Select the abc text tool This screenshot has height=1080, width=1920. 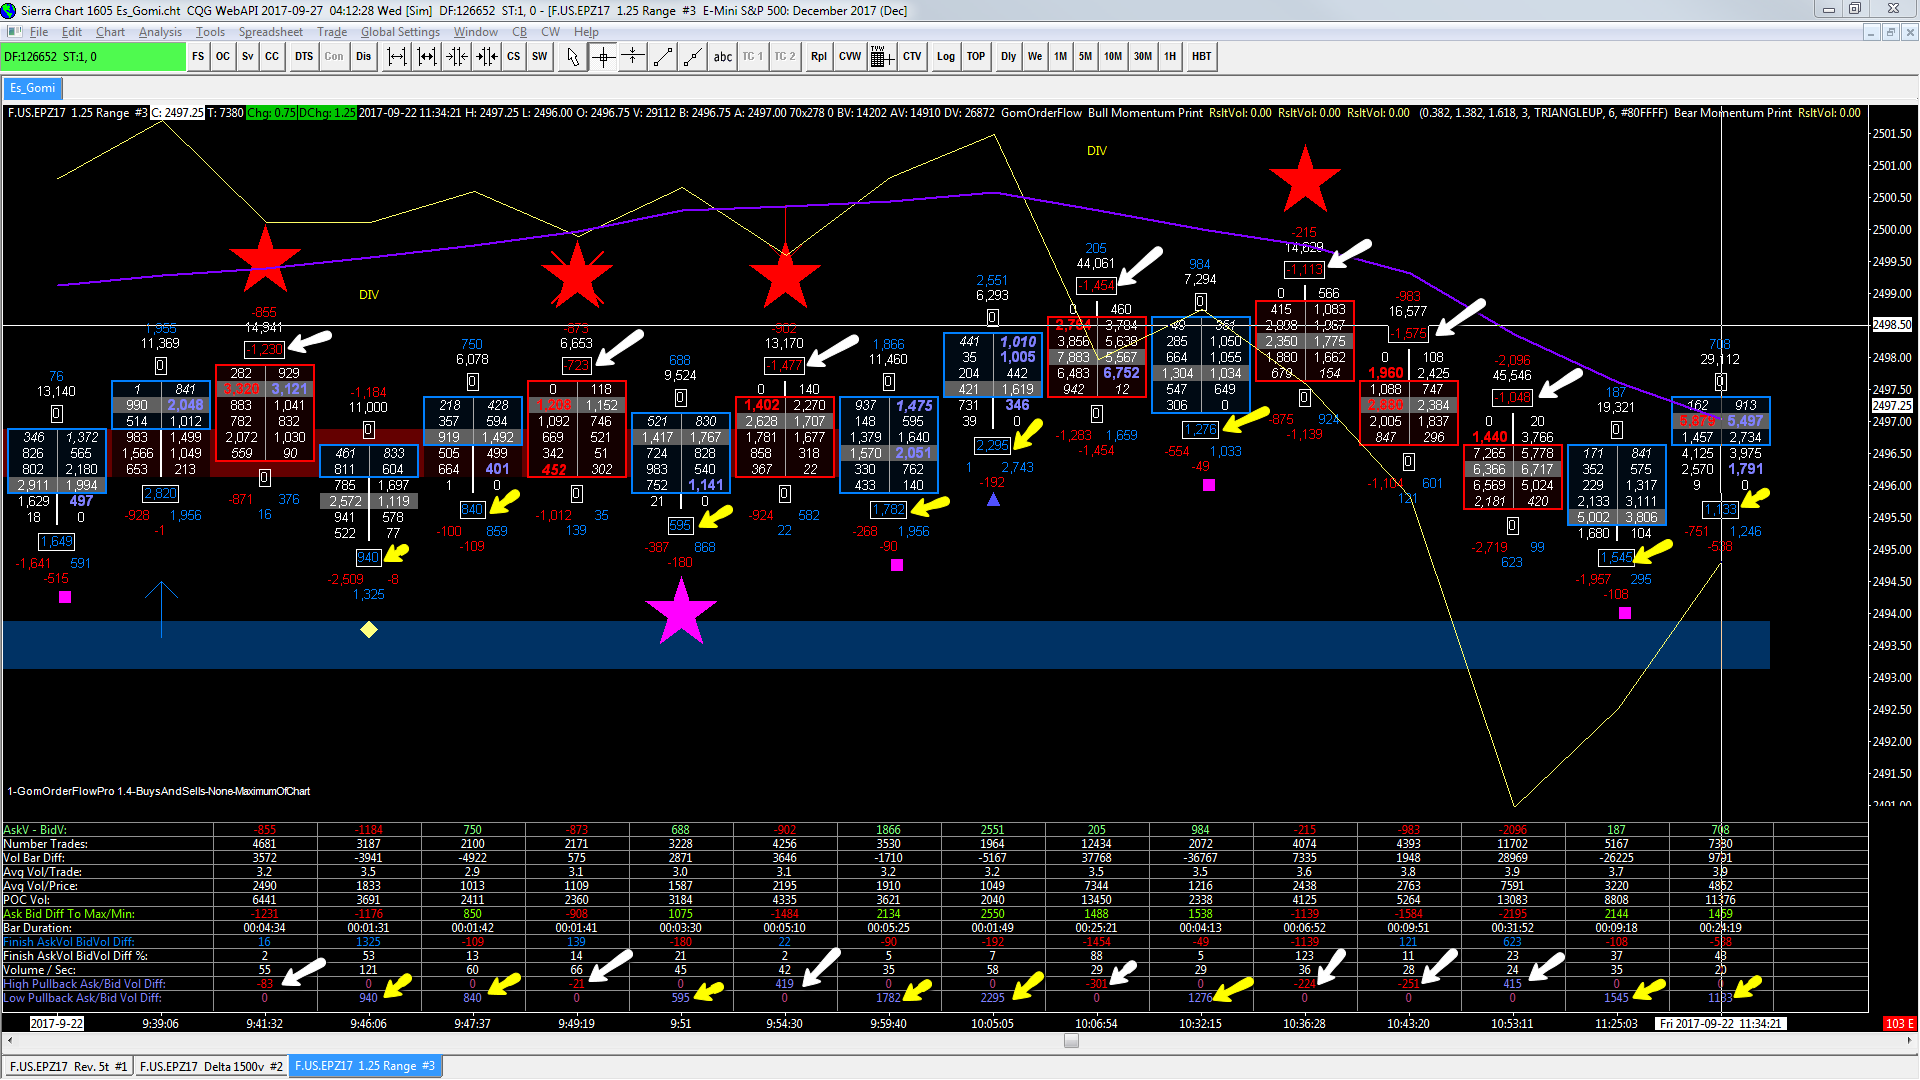pyautogui.click(x=722, y=57)
